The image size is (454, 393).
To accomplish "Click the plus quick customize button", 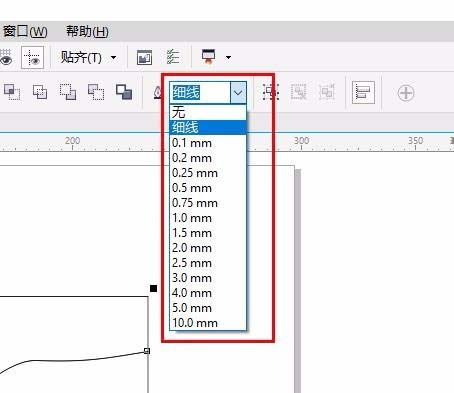I will click(x=406, y=93).
